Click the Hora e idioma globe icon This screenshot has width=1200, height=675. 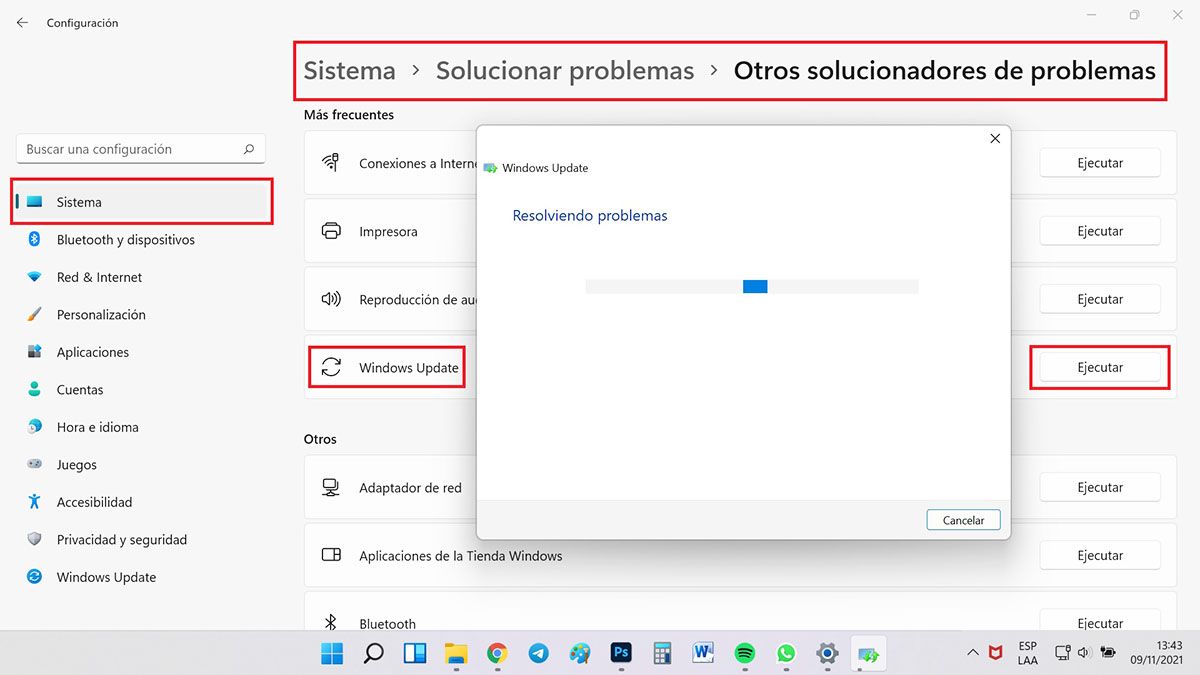35,427
